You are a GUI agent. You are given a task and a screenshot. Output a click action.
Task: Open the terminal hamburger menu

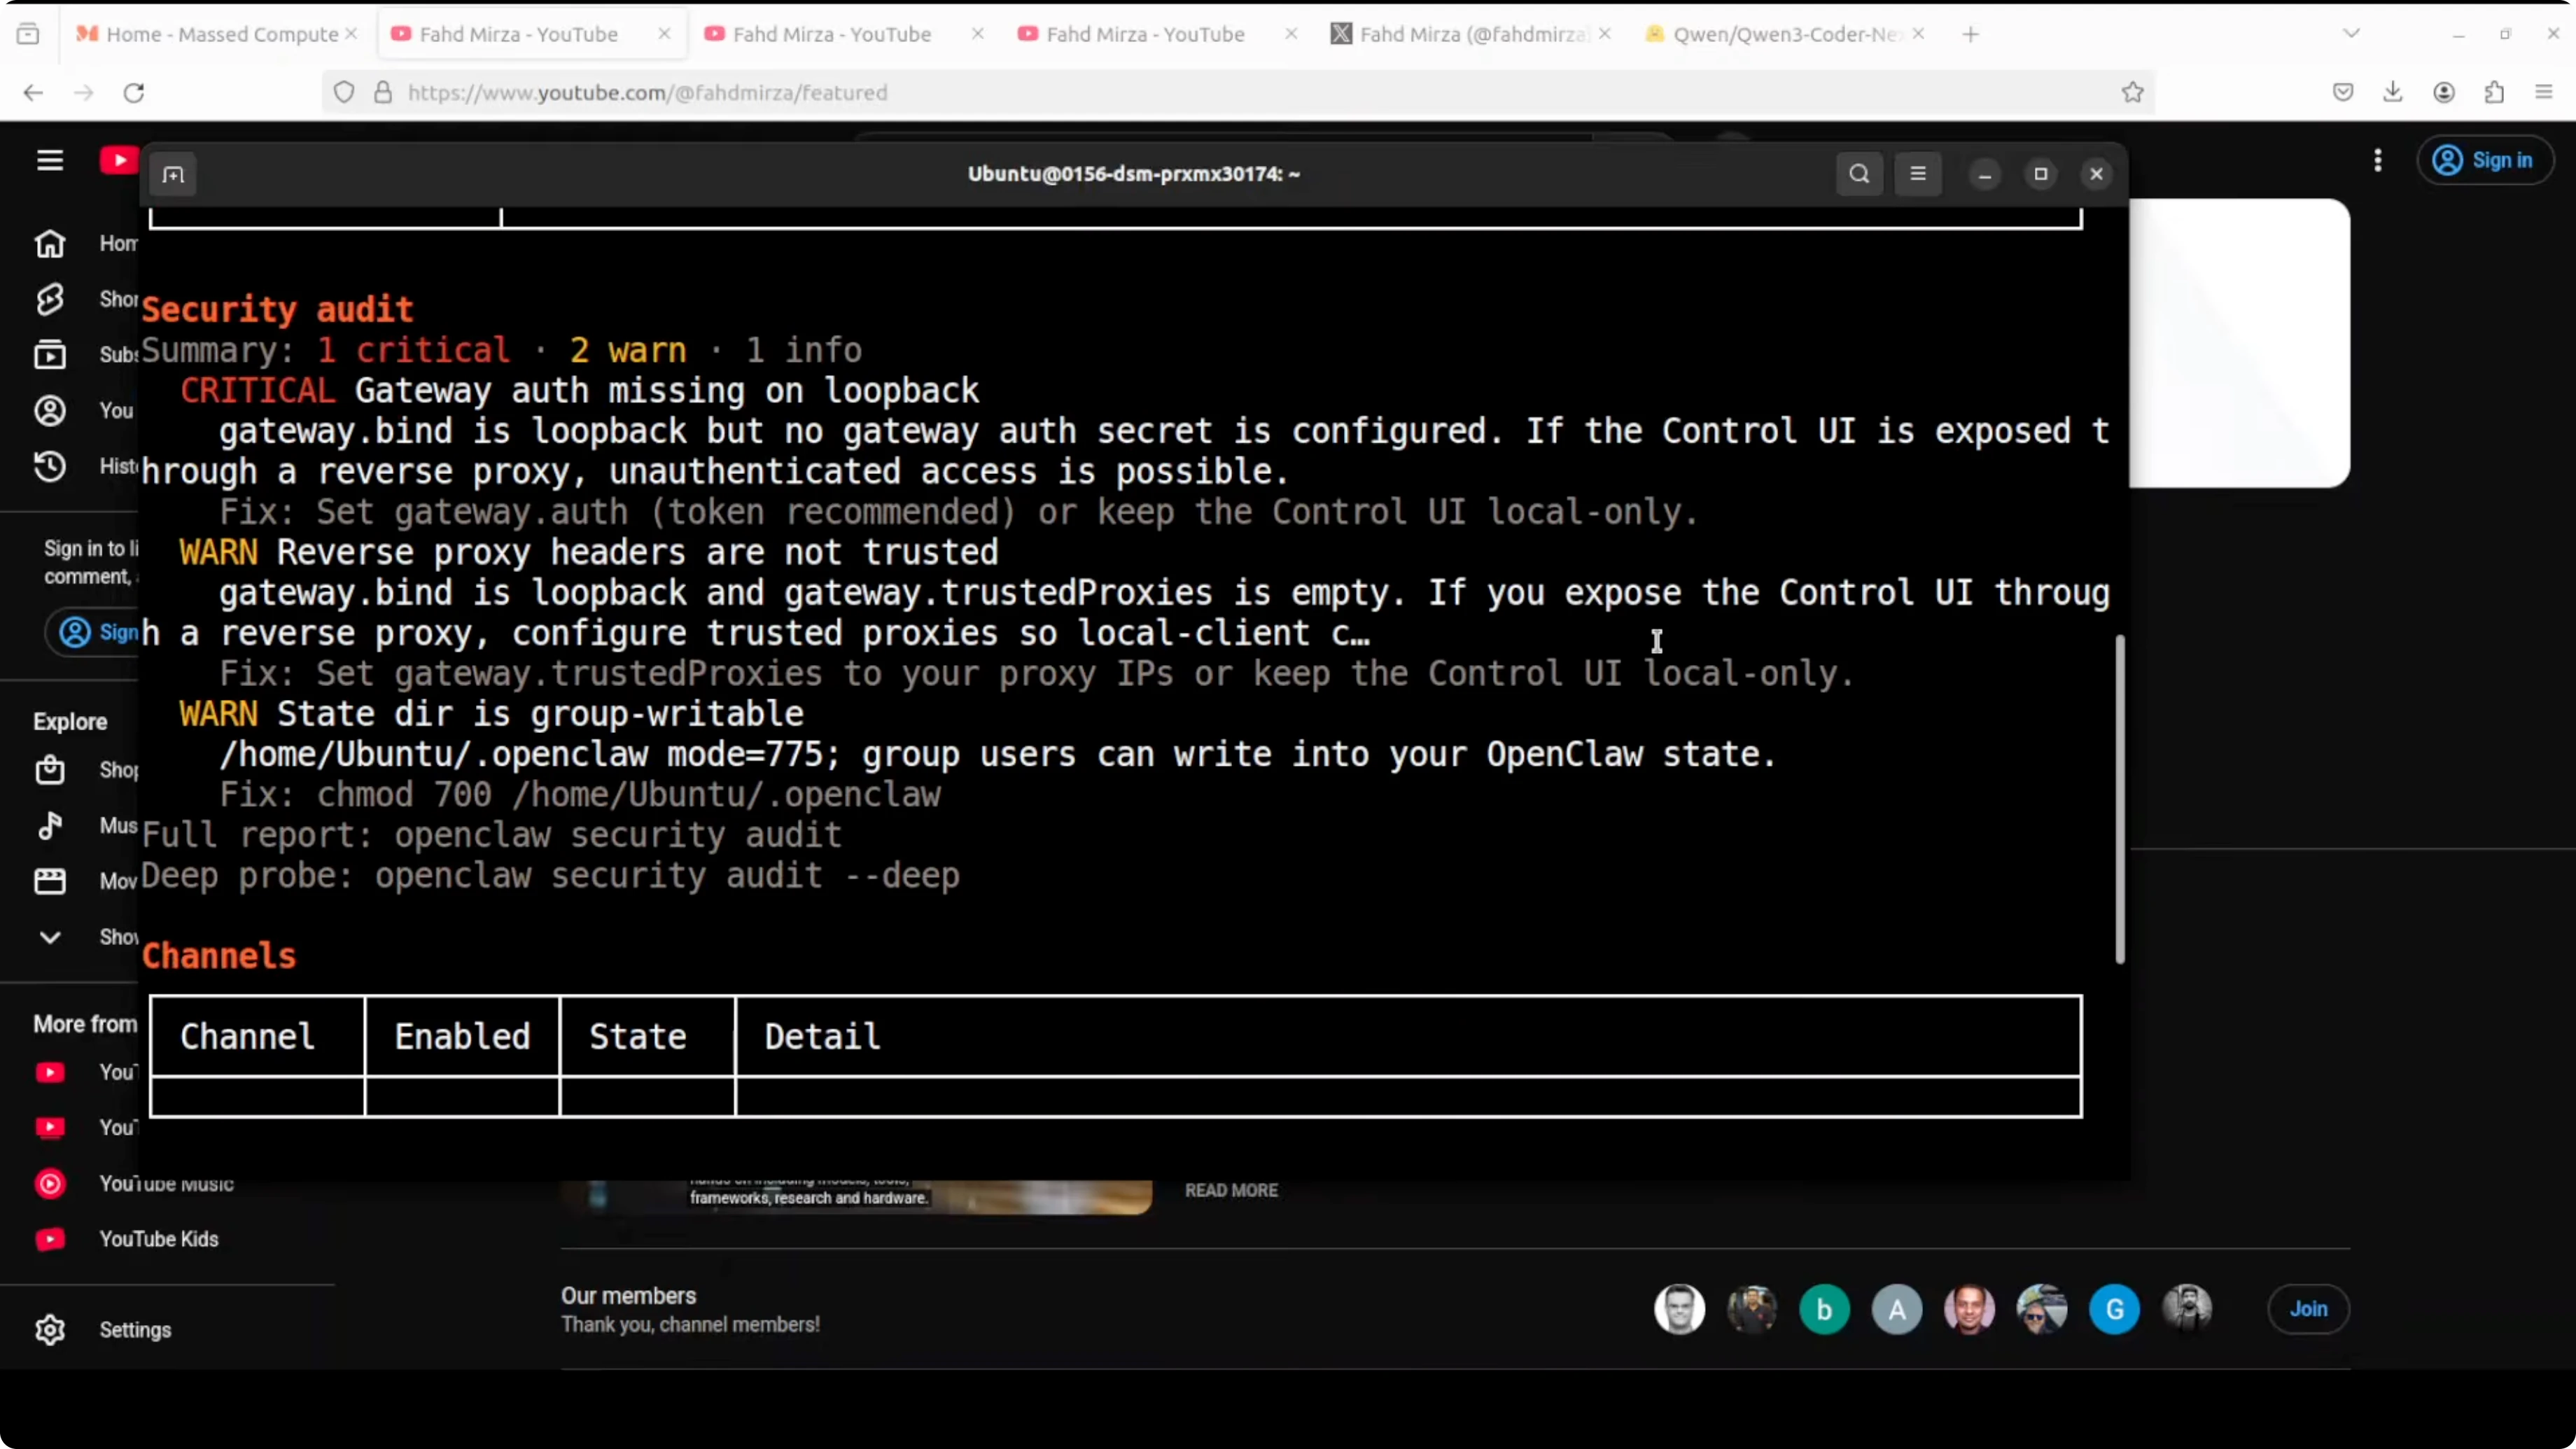1917,174
